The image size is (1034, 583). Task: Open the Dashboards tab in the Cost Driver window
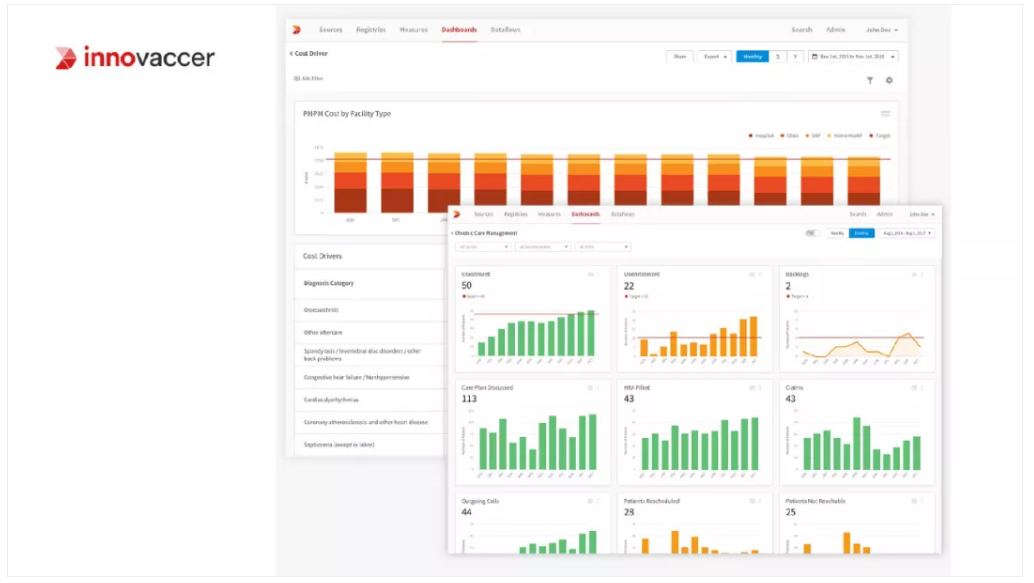click(459, 30)
